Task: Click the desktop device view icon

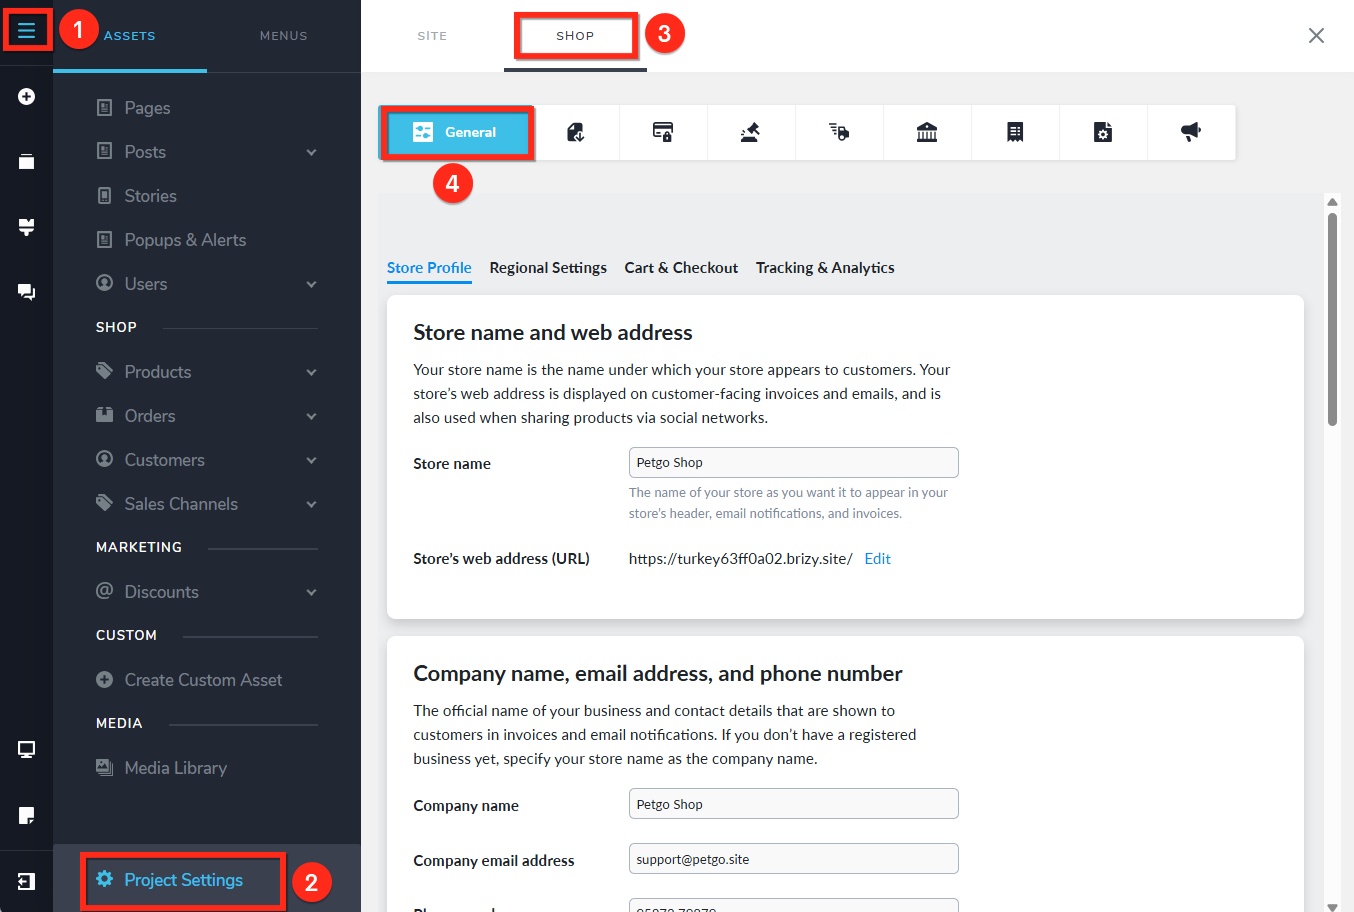Action: pyautogui.click(x=26, y=750)
